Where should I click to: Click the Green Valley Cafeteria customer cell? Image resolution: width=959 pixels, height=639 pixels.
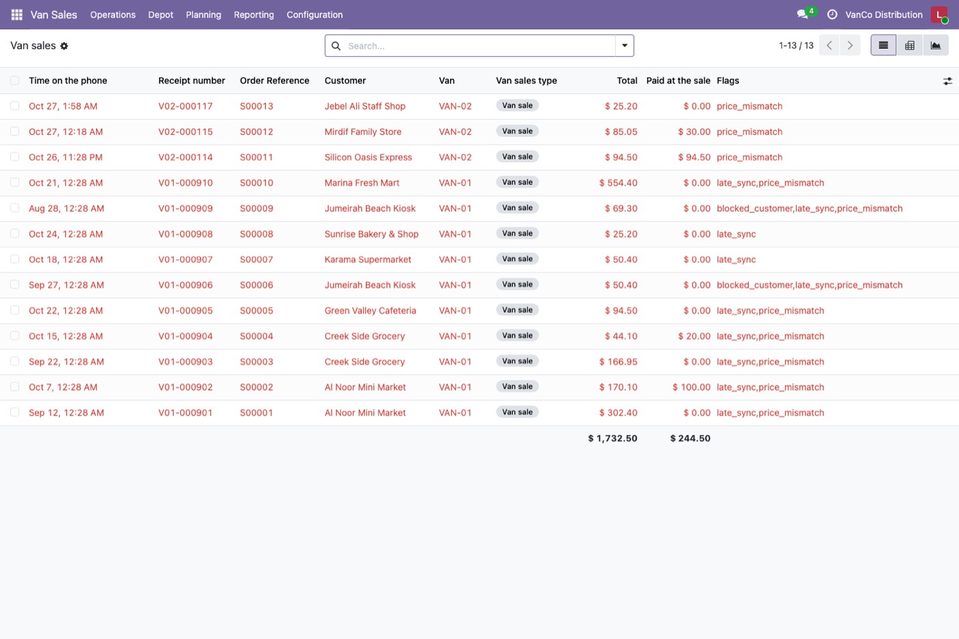point(370,311)
